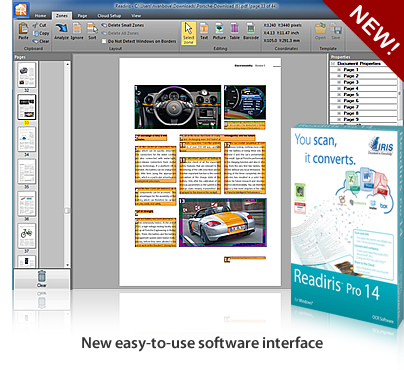Expand Page 7 in Properties tree

click(339, 107)
